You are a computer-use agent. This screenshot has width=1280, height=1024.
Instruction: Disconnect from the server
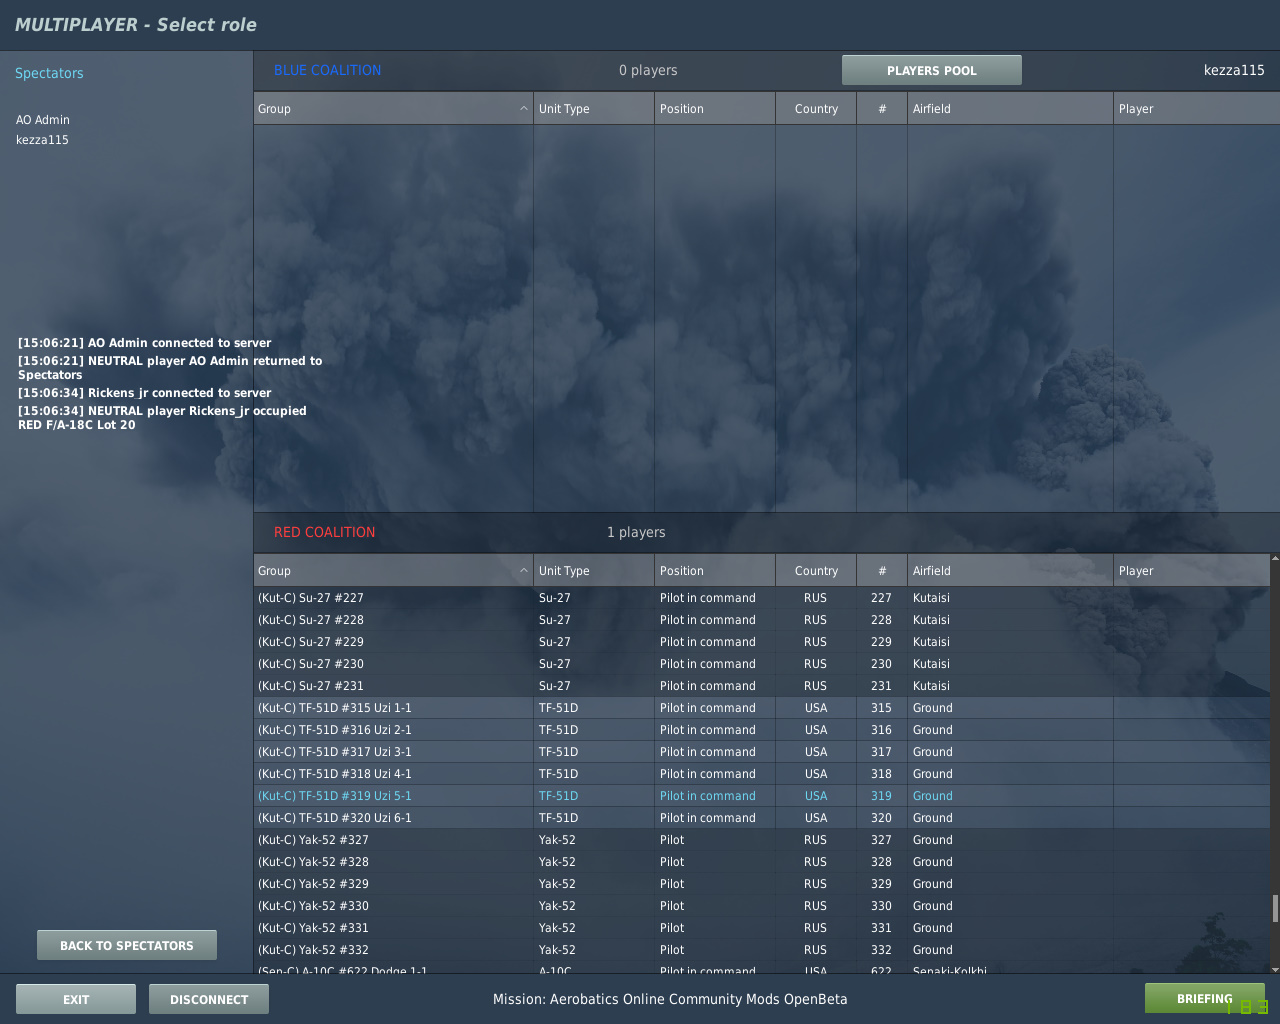209,999
